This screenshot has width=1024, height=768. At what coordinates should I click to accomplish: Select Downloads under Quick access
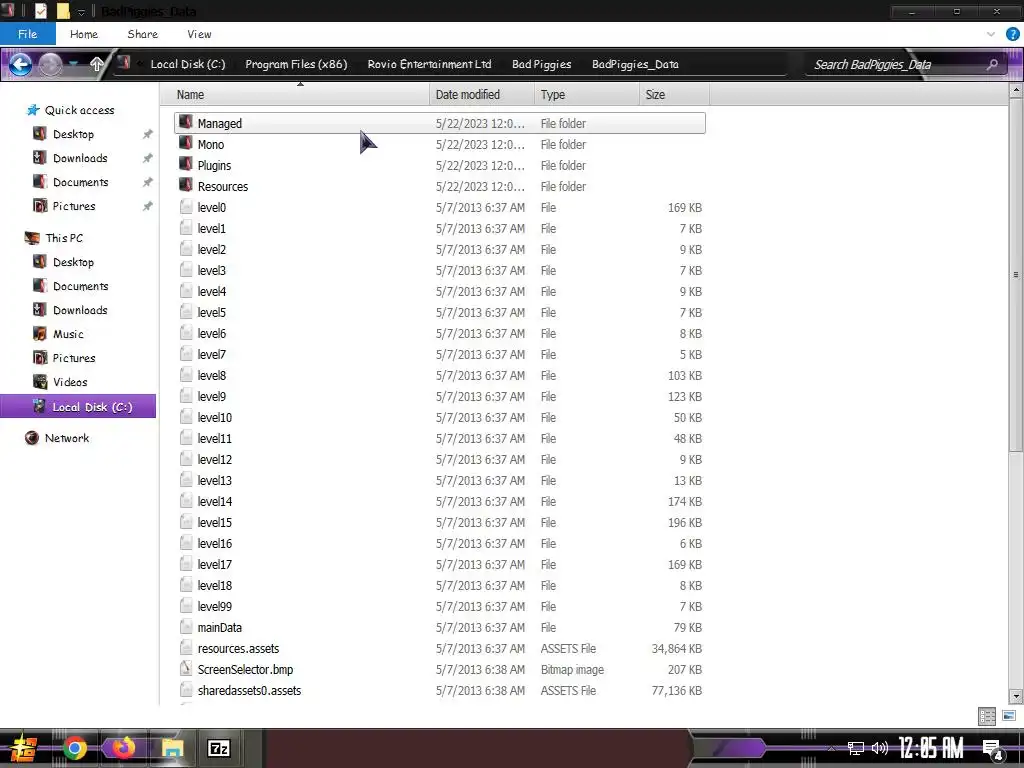pyautogui.click(x=80, y=158)
